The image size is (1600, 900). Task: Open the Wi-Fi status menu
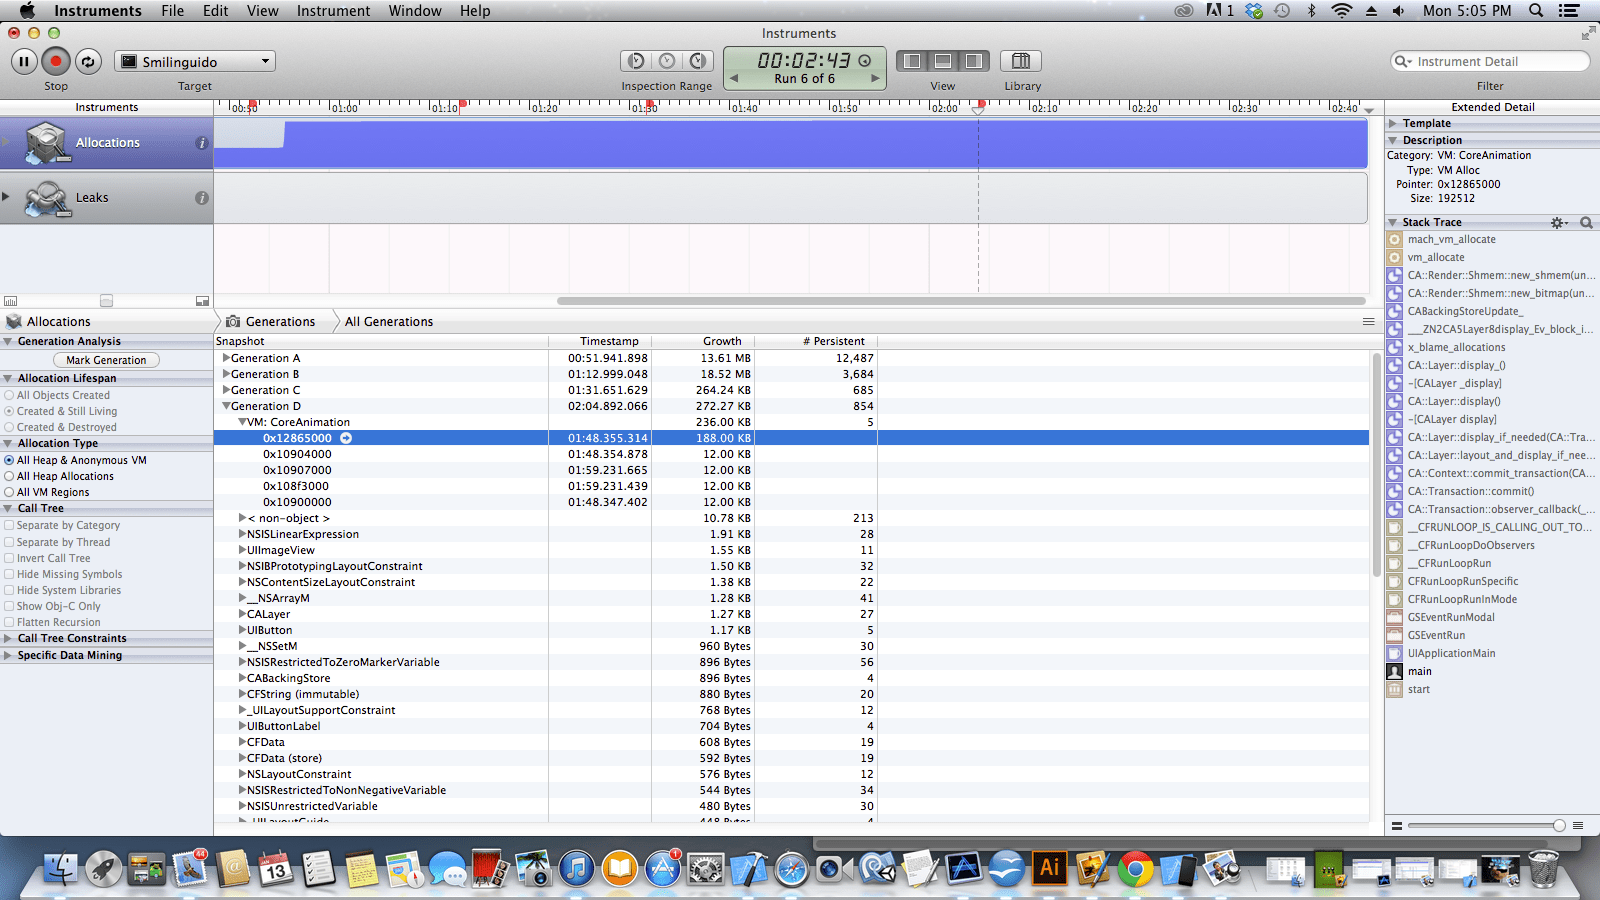1341,10
